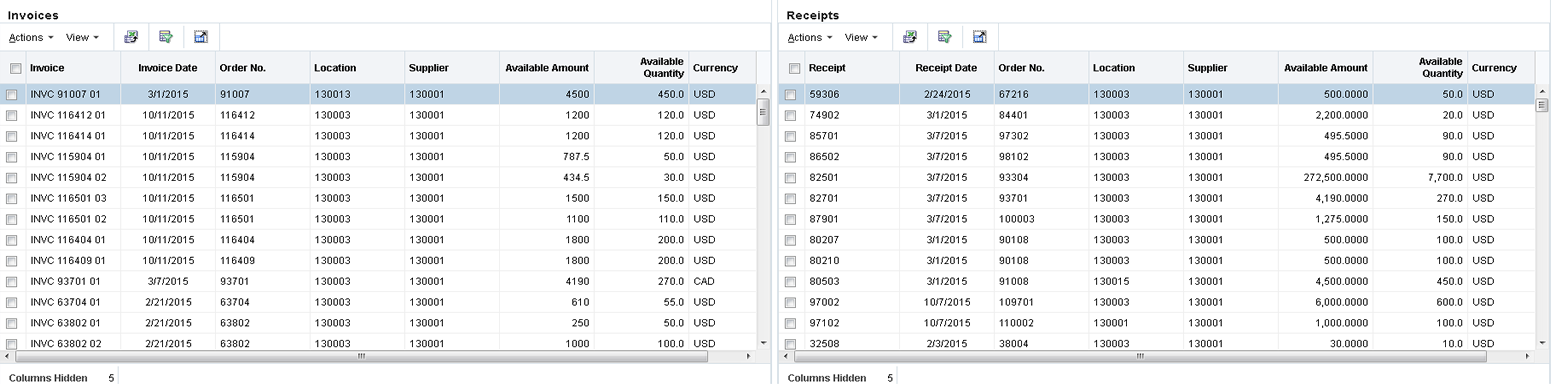
Task: Toggle Query By Example filter in Receipts
Action: [945, 37]
